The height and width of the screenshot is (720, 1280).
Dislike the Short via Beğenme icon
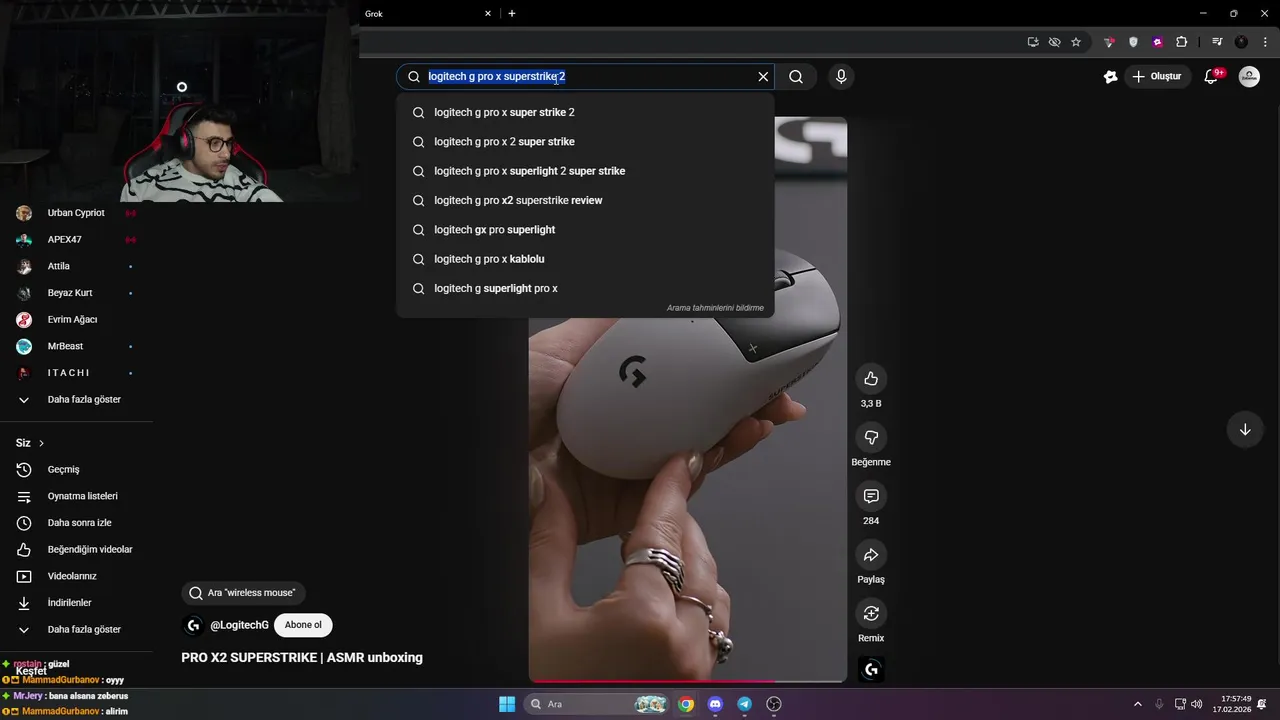coord(871,437)
